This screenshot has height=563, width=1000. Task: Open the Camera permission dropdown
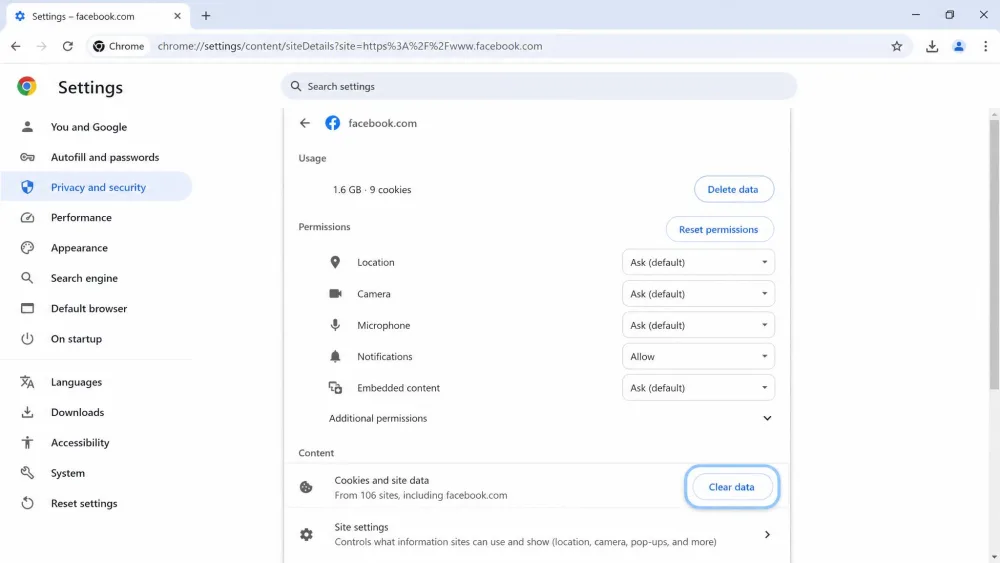click(x=698, y=294)
